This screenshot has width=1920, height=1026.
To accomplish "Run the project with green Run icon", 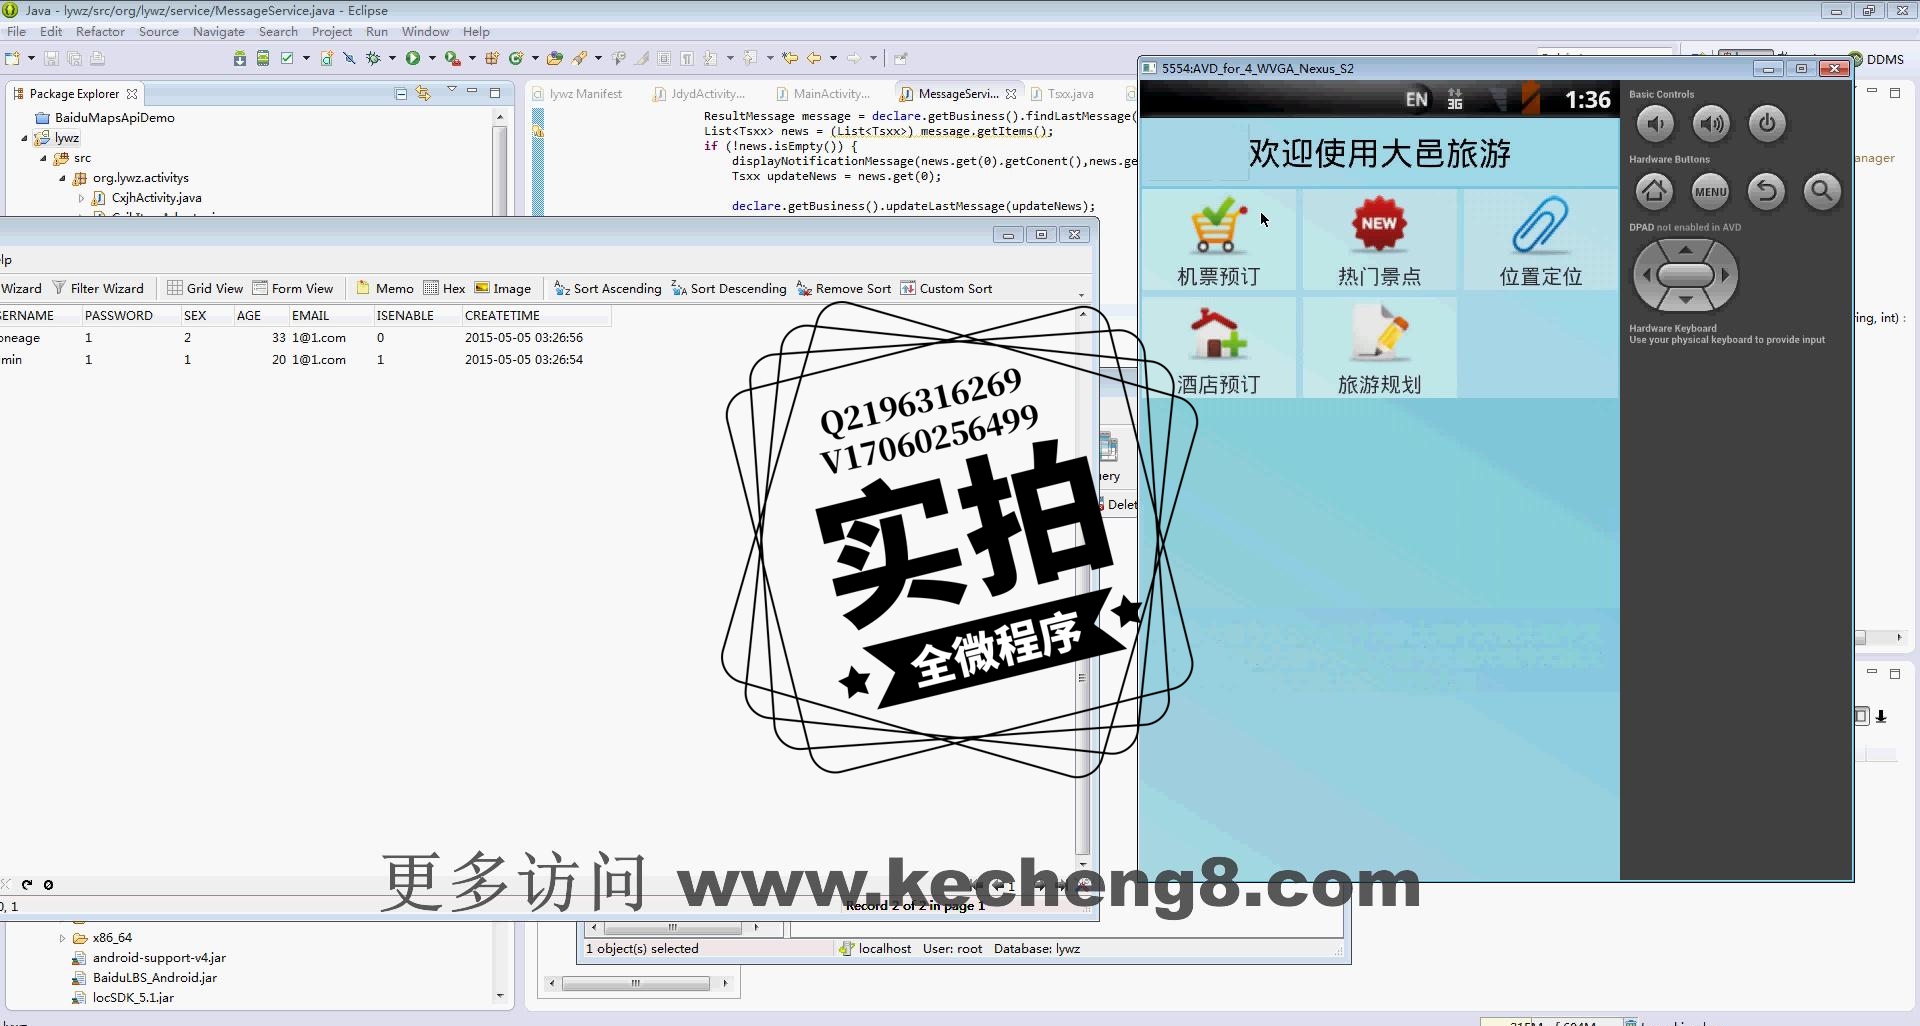I will click(413, 58).
